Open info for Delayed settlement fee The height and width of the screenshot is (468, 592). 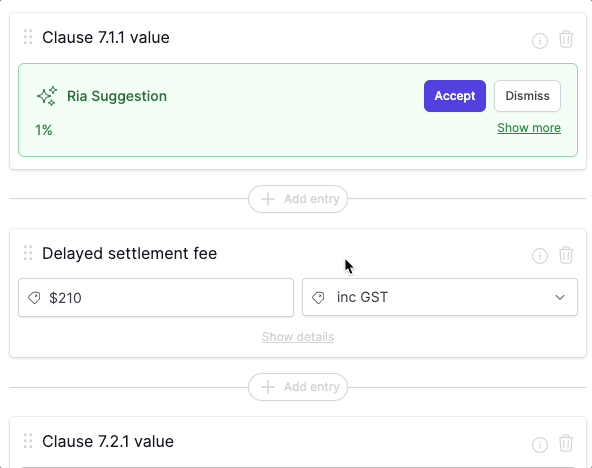540,256
